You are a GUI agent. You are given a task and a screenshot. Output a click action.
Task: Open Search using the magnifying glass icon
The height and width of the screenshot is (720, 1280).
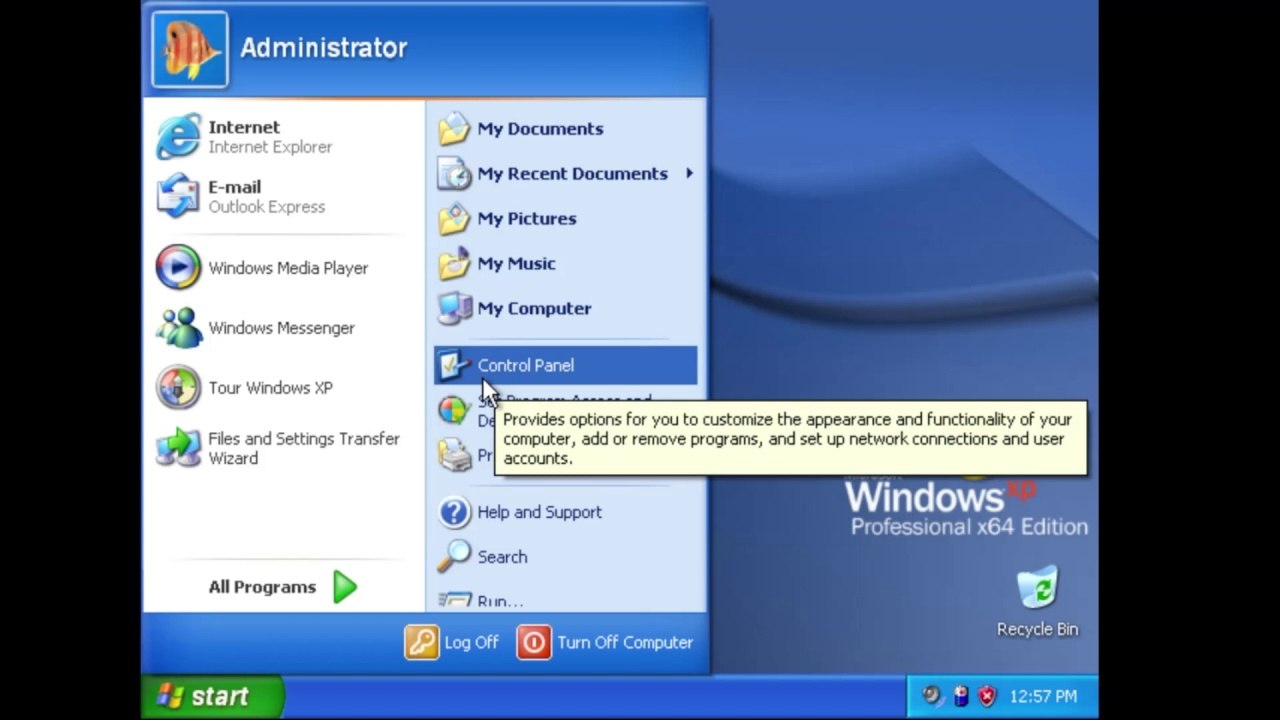click(454, 557)
